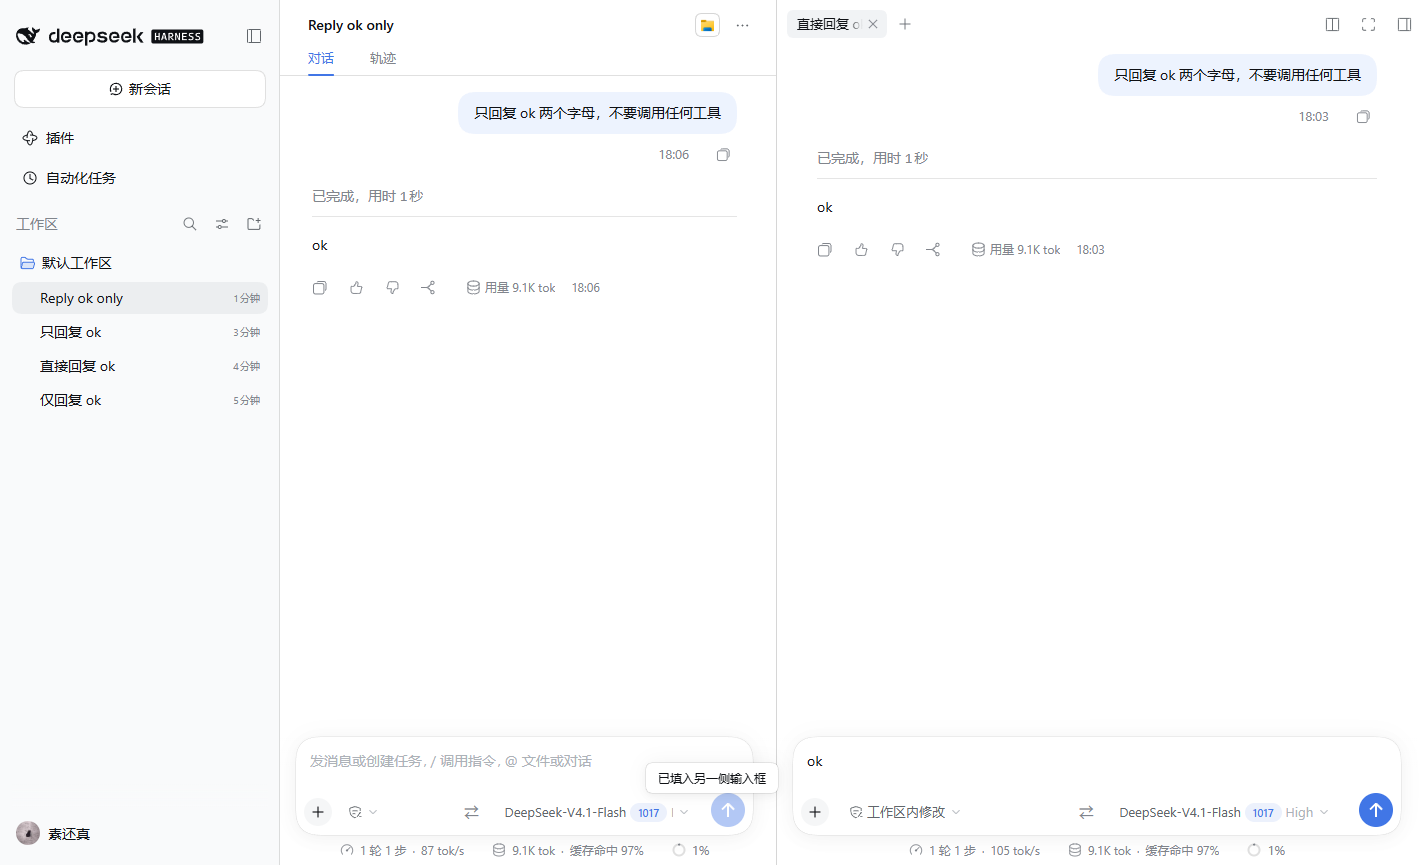Open permission mode dropdown in left input
Screen dimensions: 1424x865
click(x=362, y=812)
